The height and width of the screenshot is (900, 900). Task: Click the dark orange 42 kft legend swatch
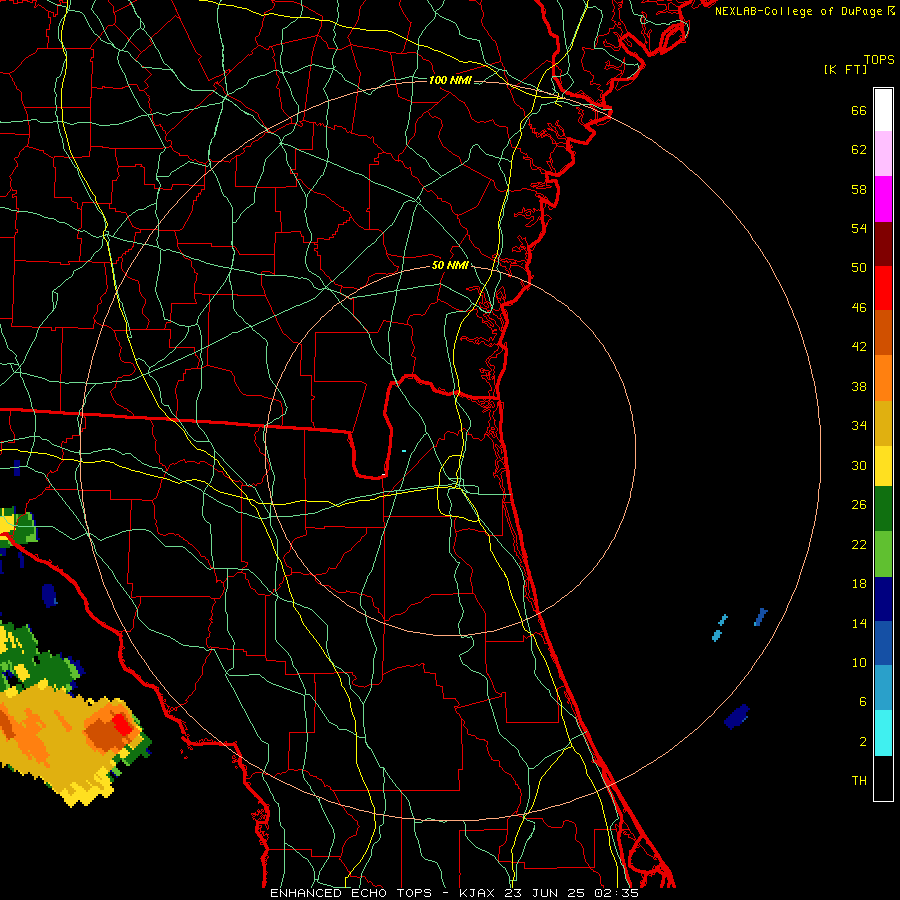[x=883, y=332]
